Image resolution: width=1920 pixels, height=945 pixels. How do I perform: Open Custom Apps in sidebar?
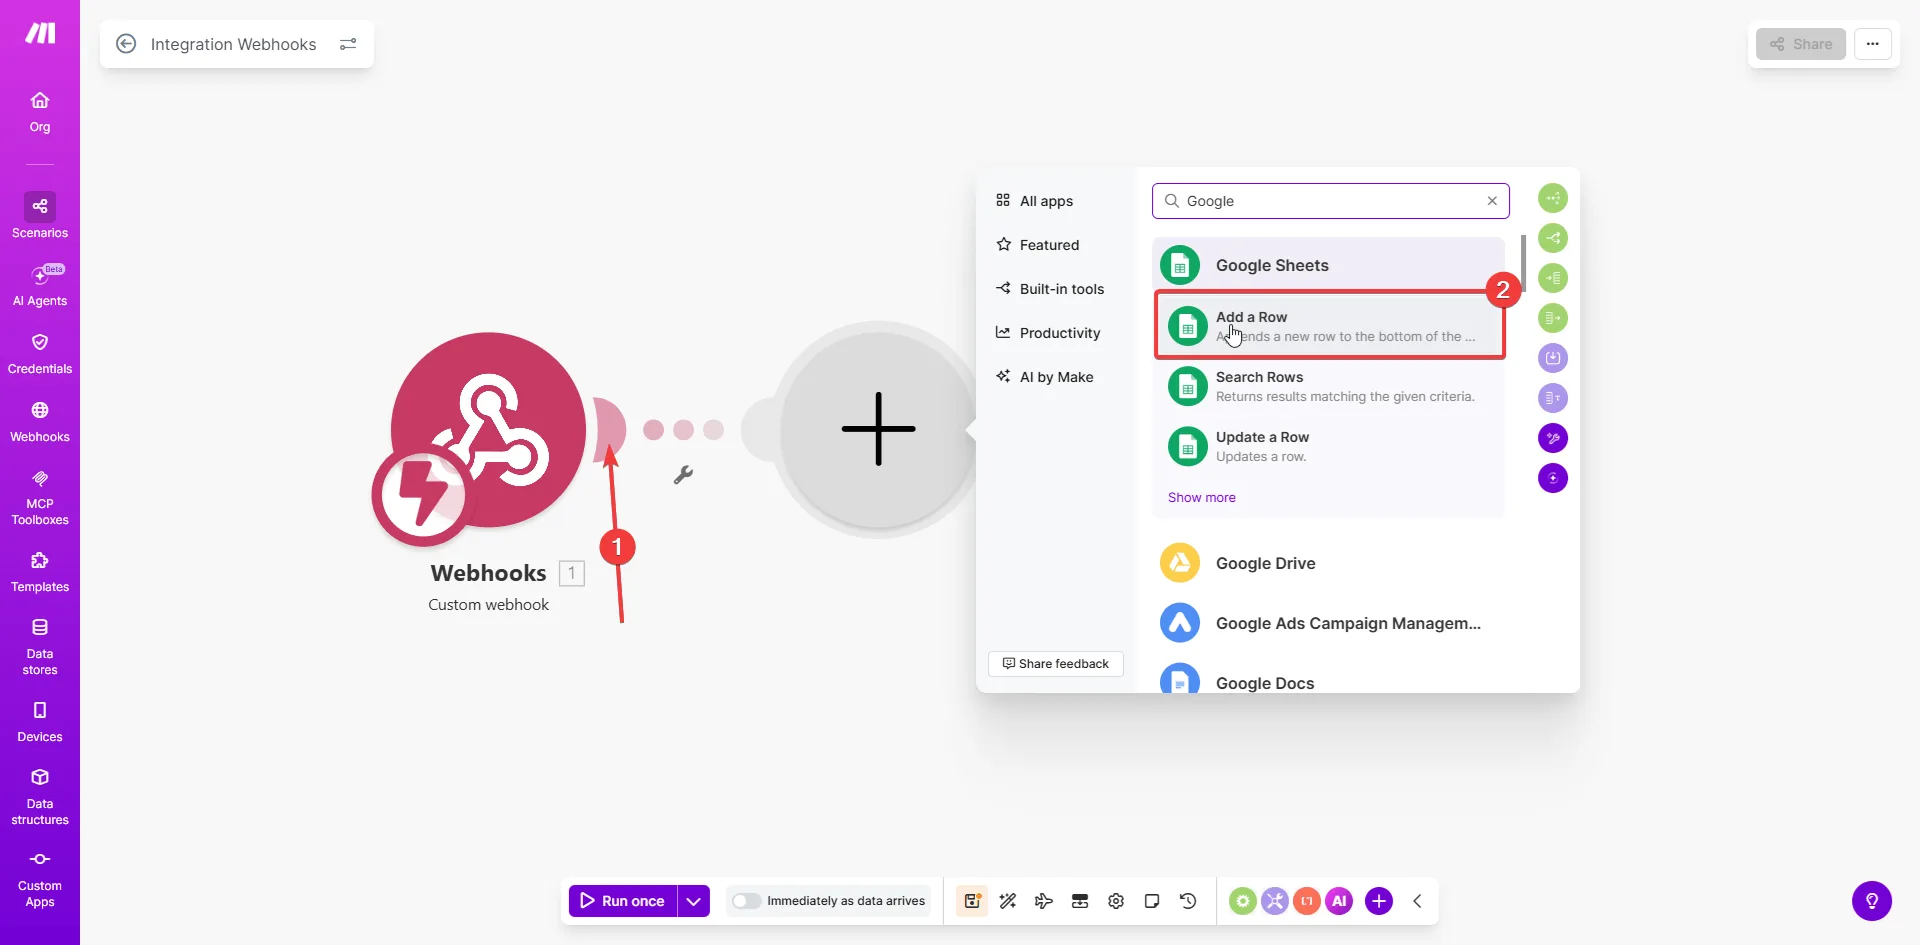click(40, 880)
